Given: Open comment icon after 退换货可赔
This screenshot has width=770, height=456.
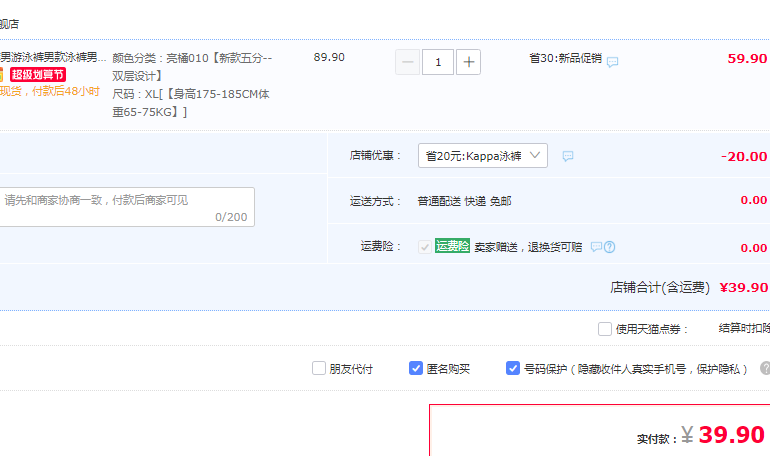Looking at the screenshot, I should point(596,246).
